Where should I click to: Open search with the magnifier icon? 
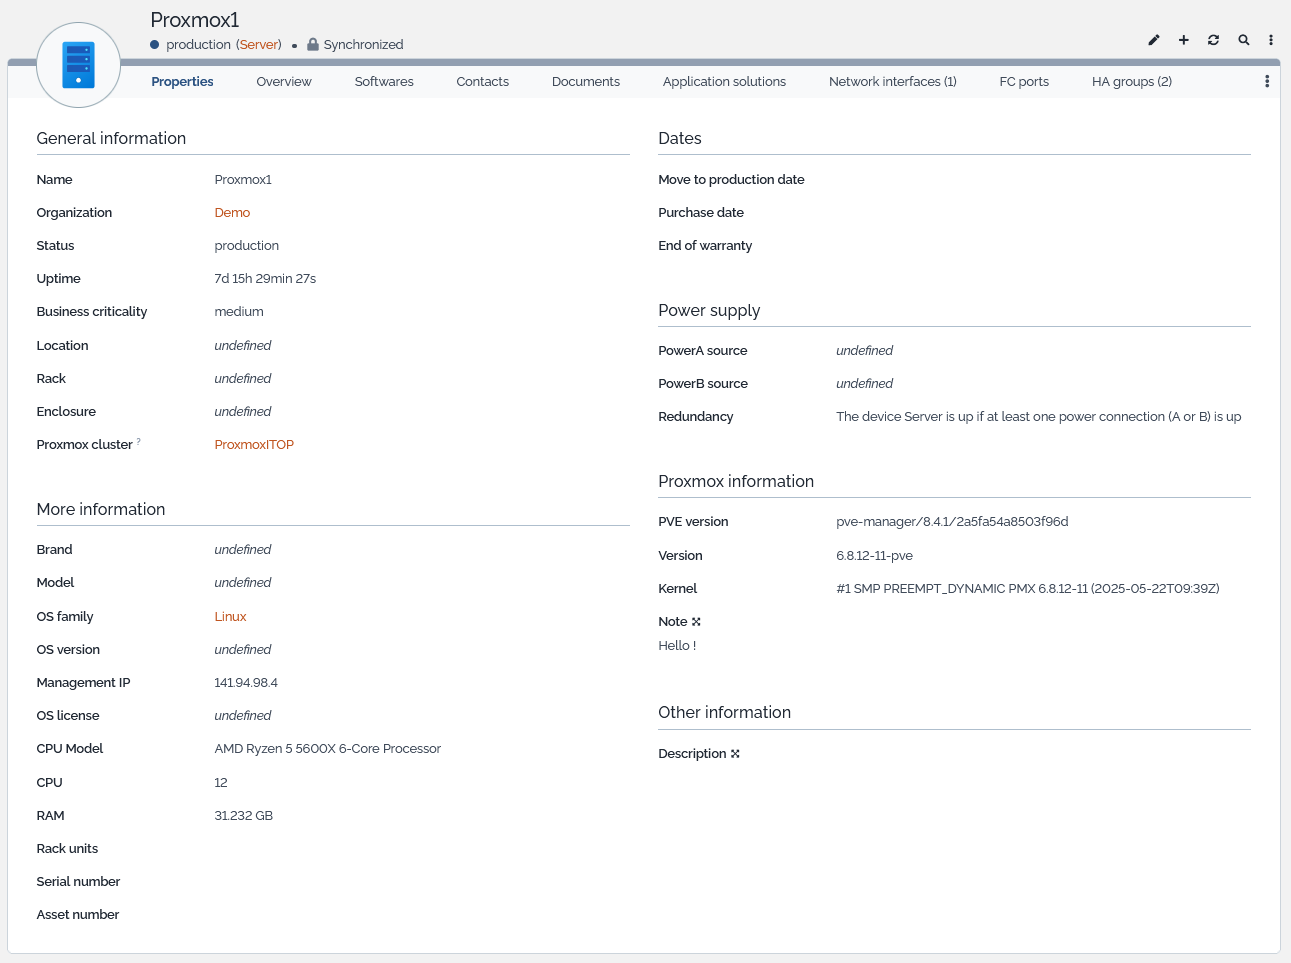click(x=1244, y=40)
